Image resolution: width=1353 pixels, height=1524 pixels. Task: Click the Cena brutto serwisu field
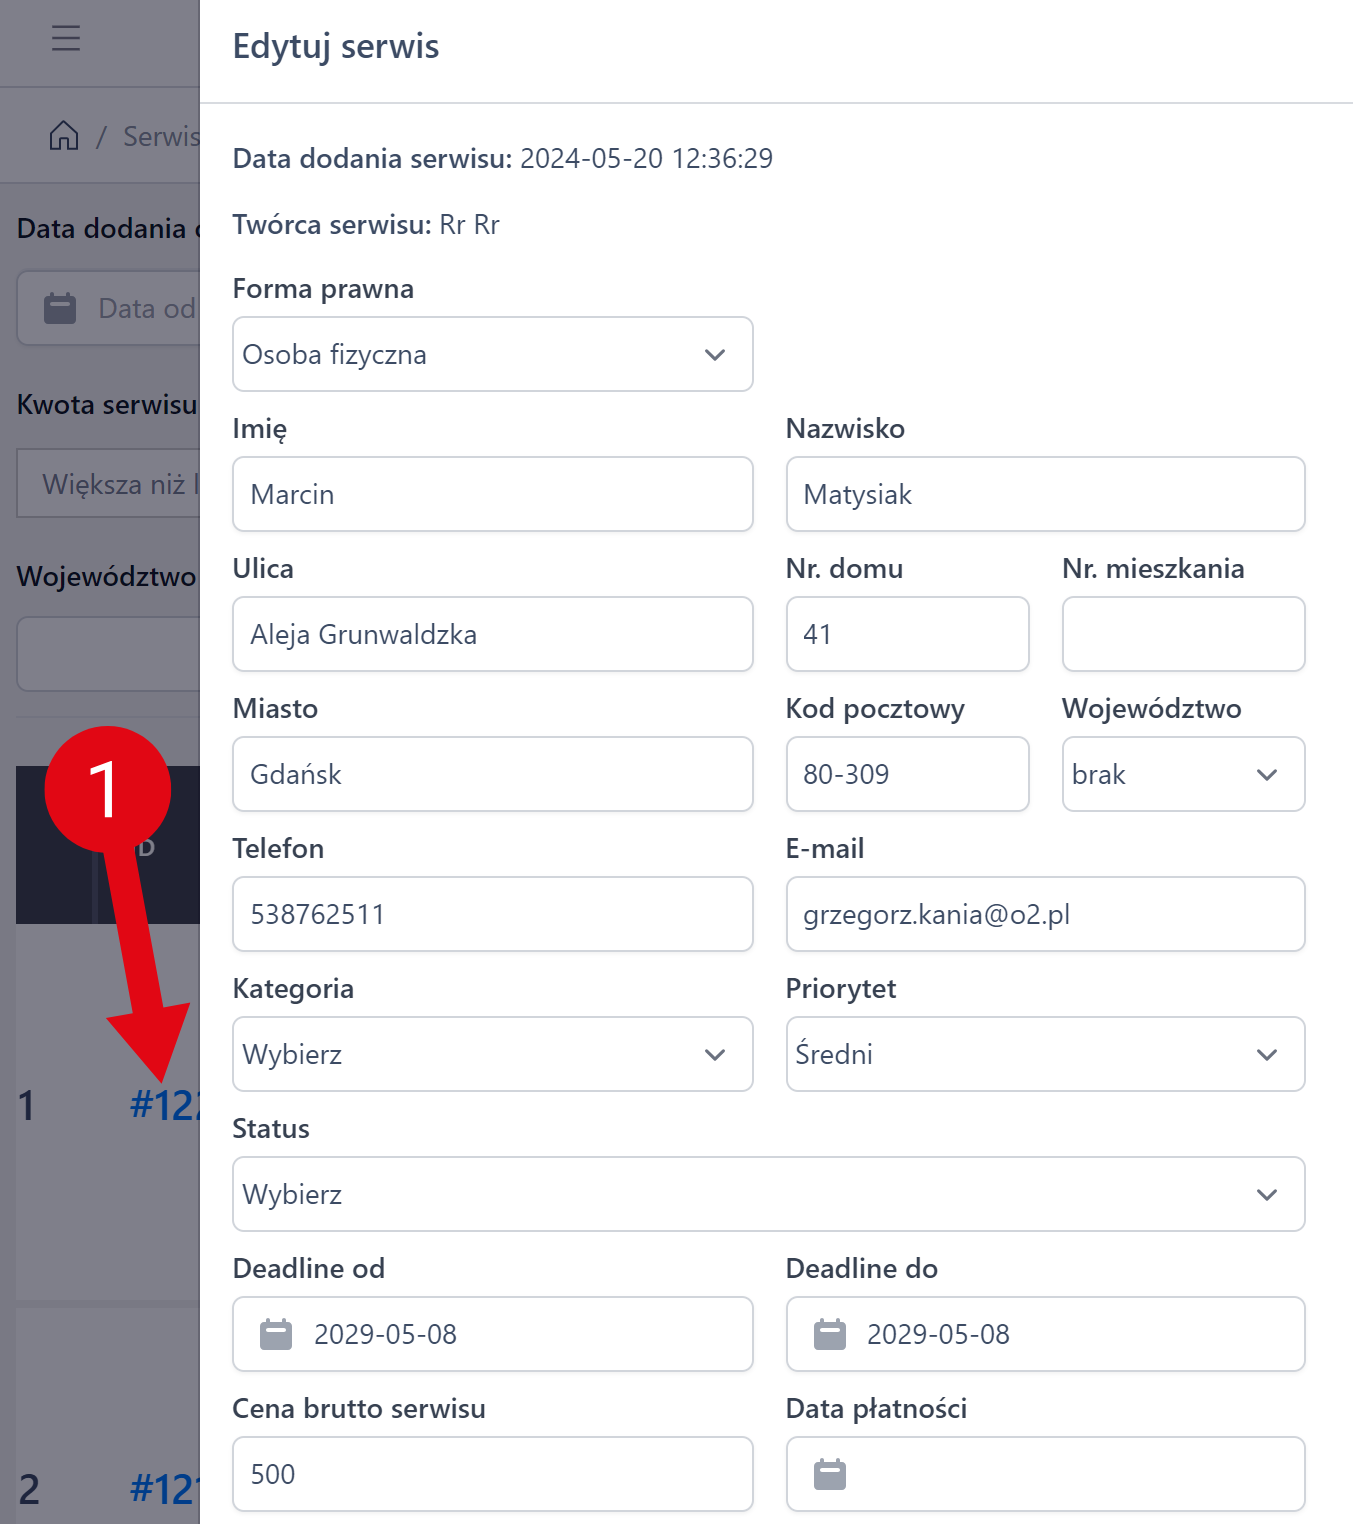[492, 1474]
